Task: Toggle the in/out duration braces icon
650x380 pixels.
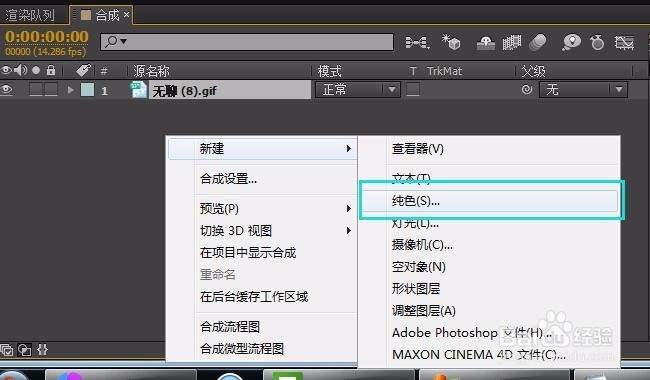Action: [42, 350]
